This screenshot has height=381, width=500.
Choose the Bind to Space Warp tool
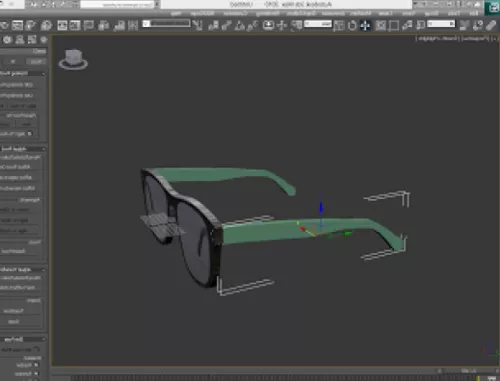pos(464,25)
